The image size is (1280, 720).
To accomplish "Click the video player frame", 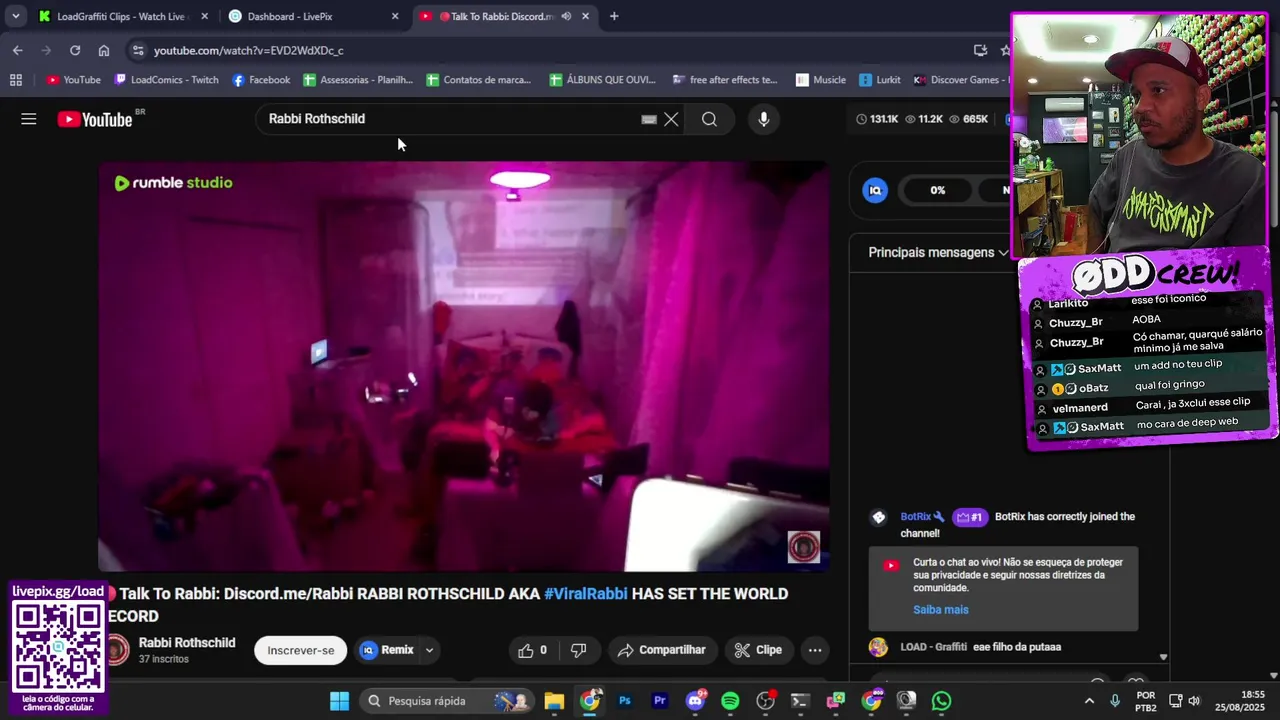I will pos(464,366).
